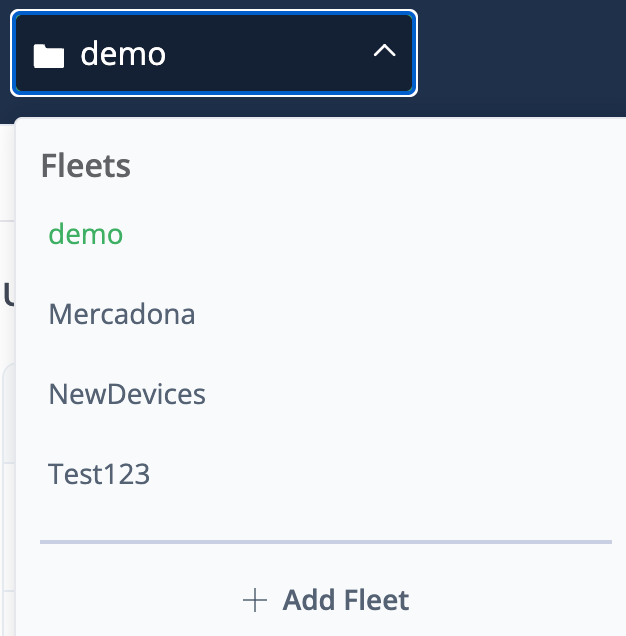Click the dark header bar beside the selector
Screen dimensions: 626x636
(520, 55)
